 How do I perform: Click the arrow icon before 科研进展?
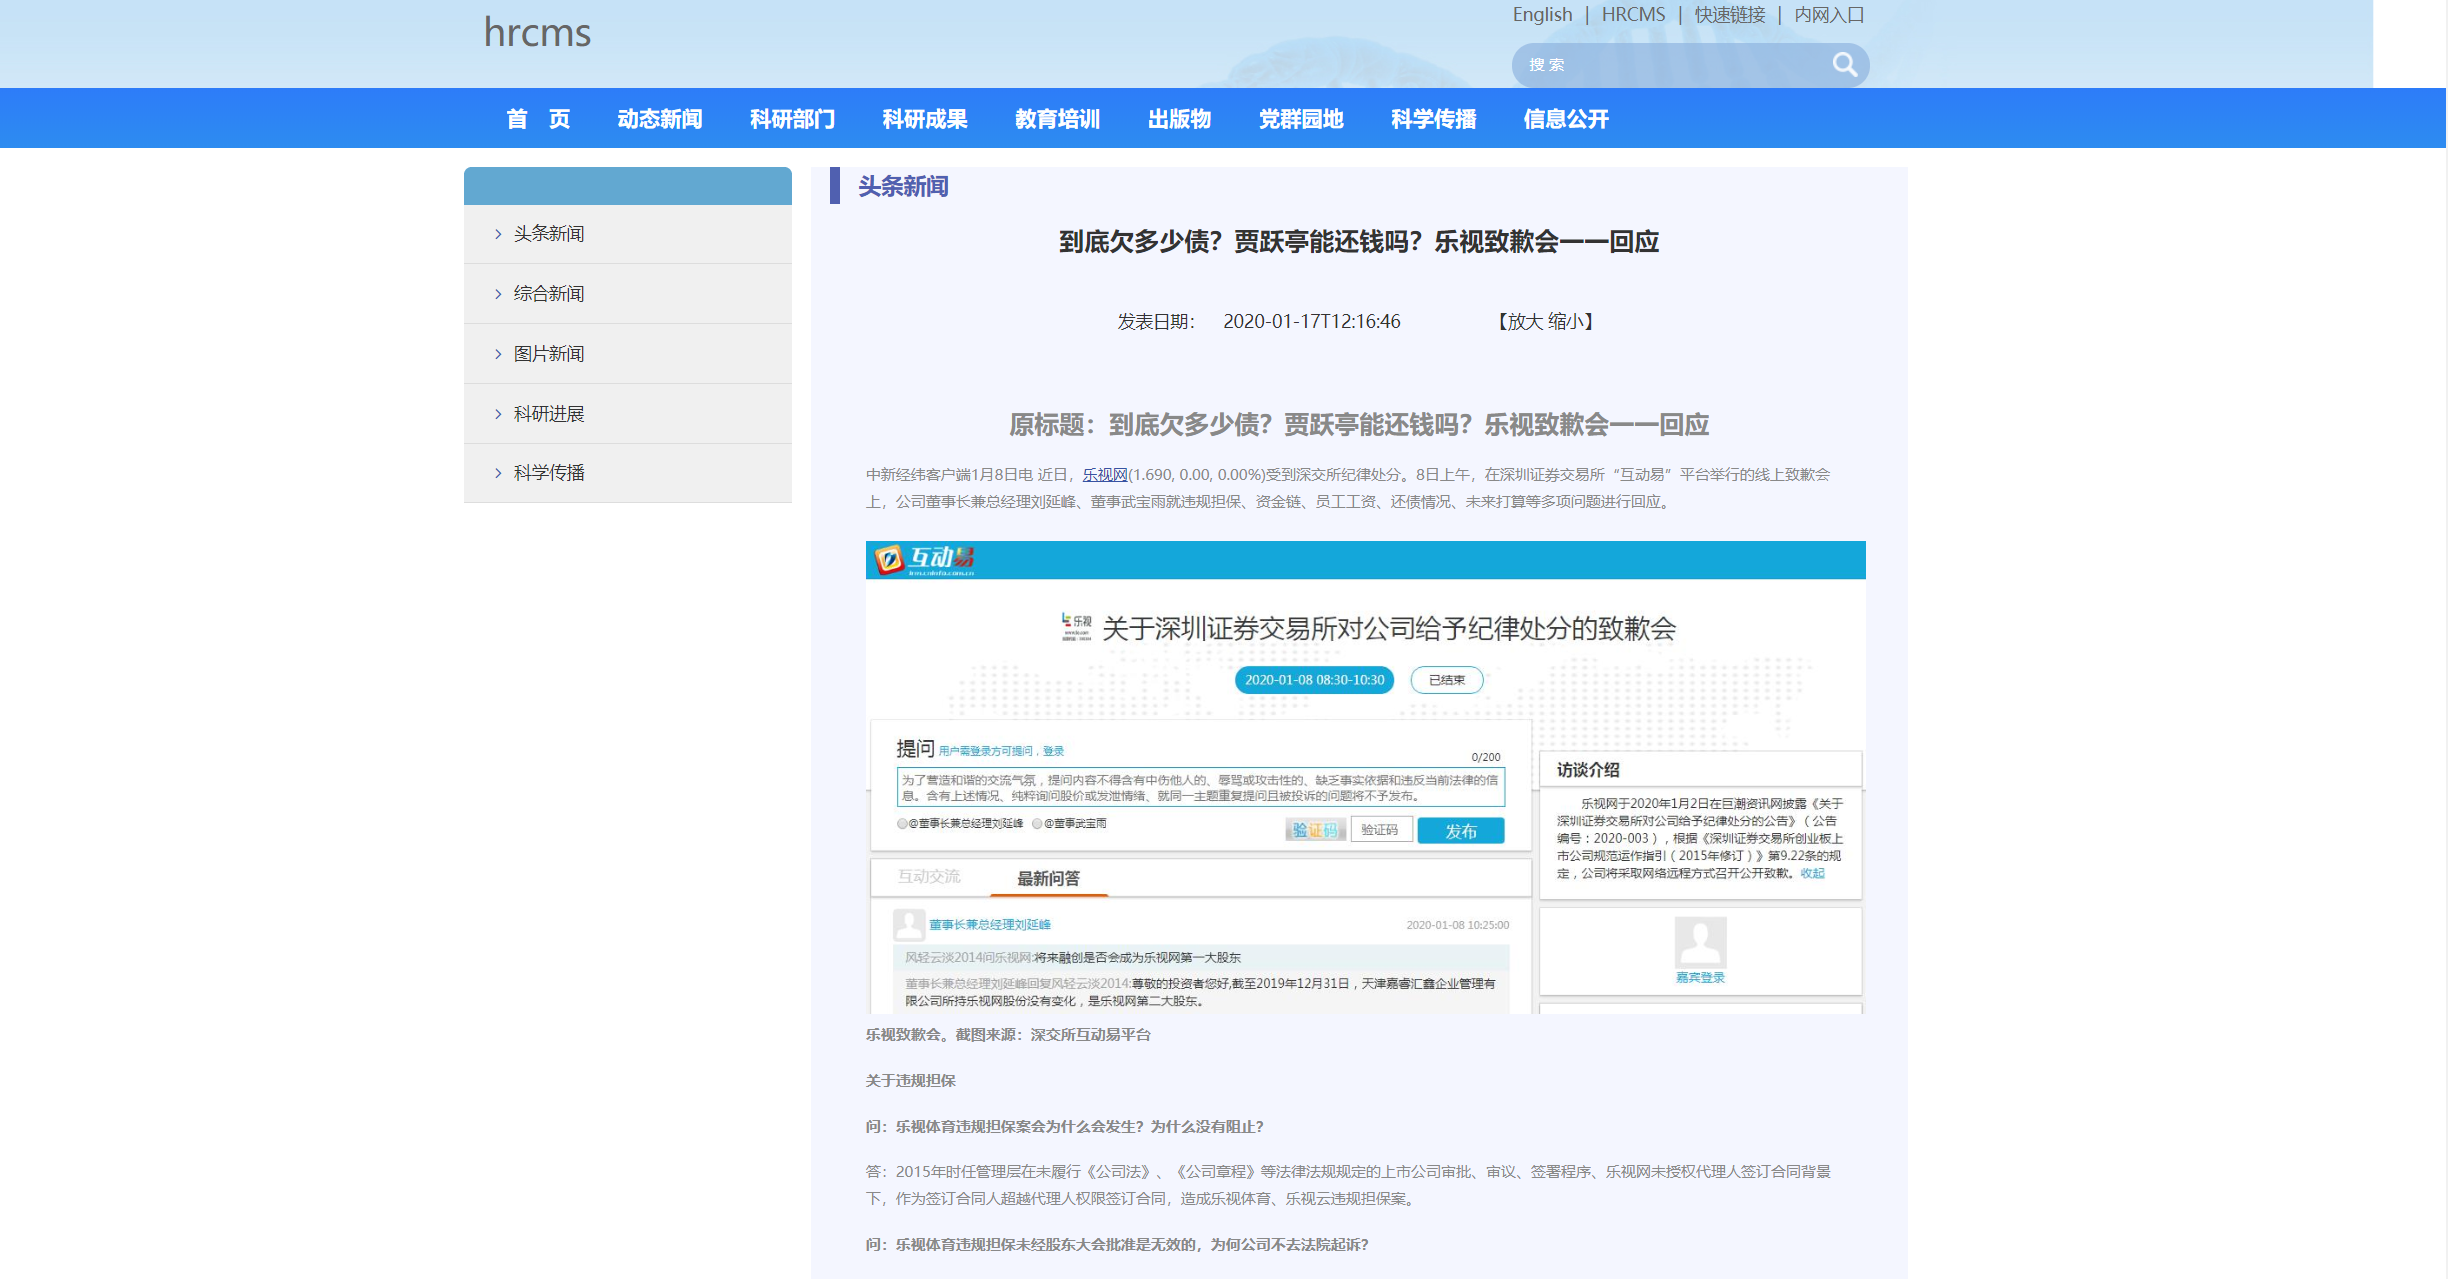(499, 413)
